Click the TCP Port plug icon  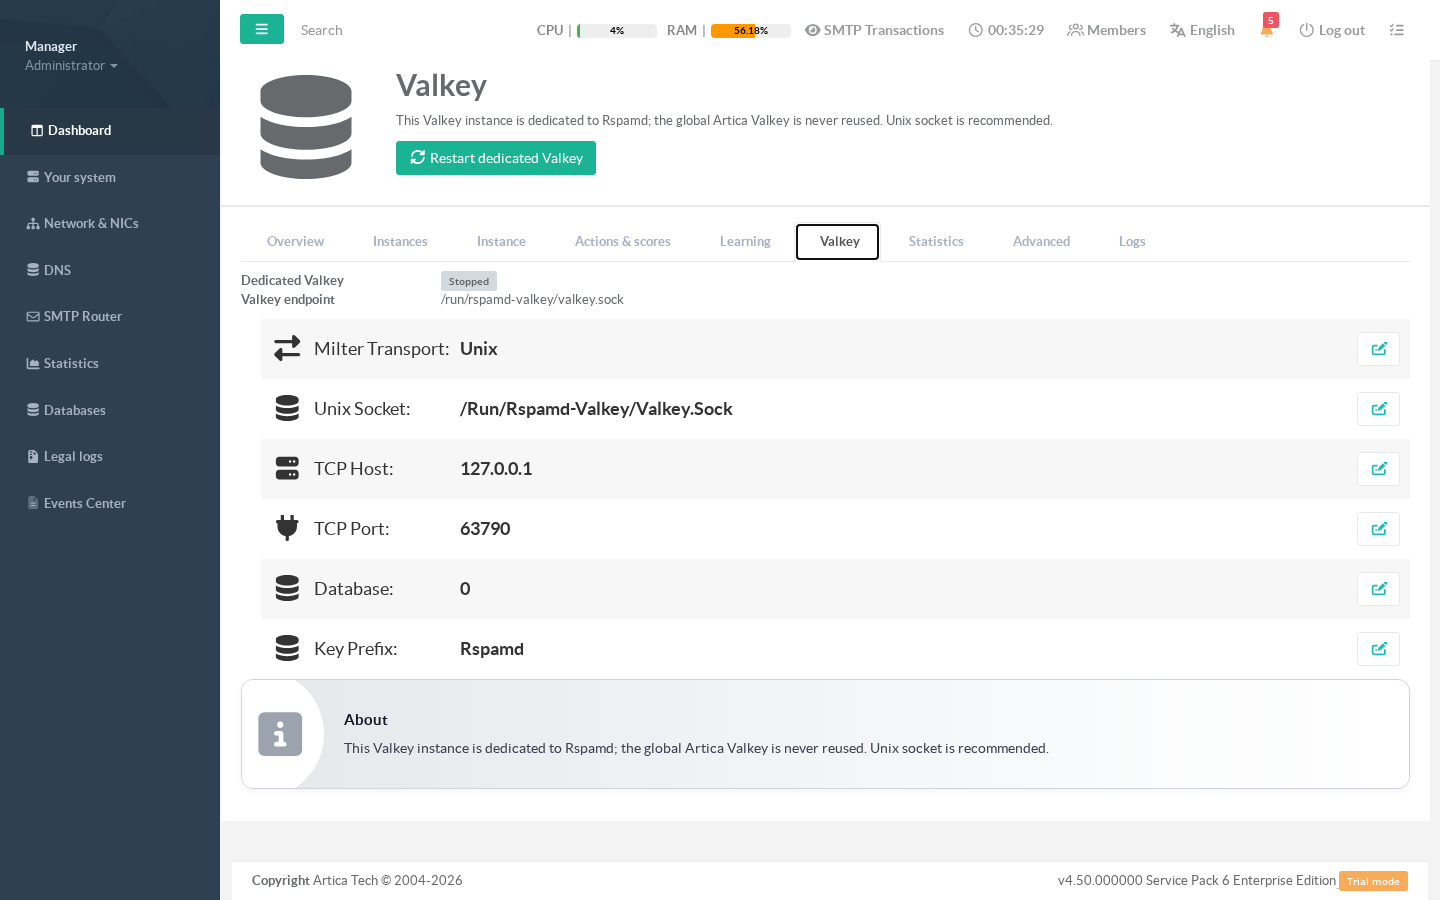pyautogui.click(x=287, y=528)
